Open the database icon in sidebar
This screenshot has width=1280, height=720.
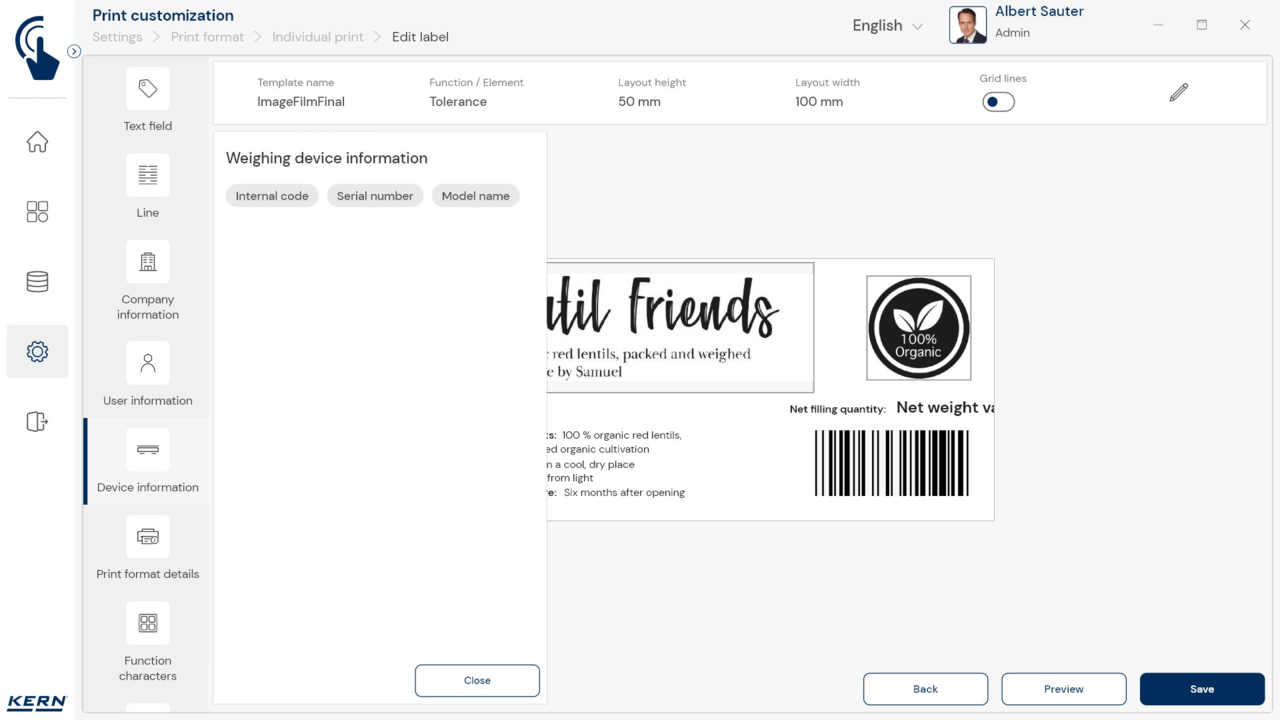click(37, 282)
